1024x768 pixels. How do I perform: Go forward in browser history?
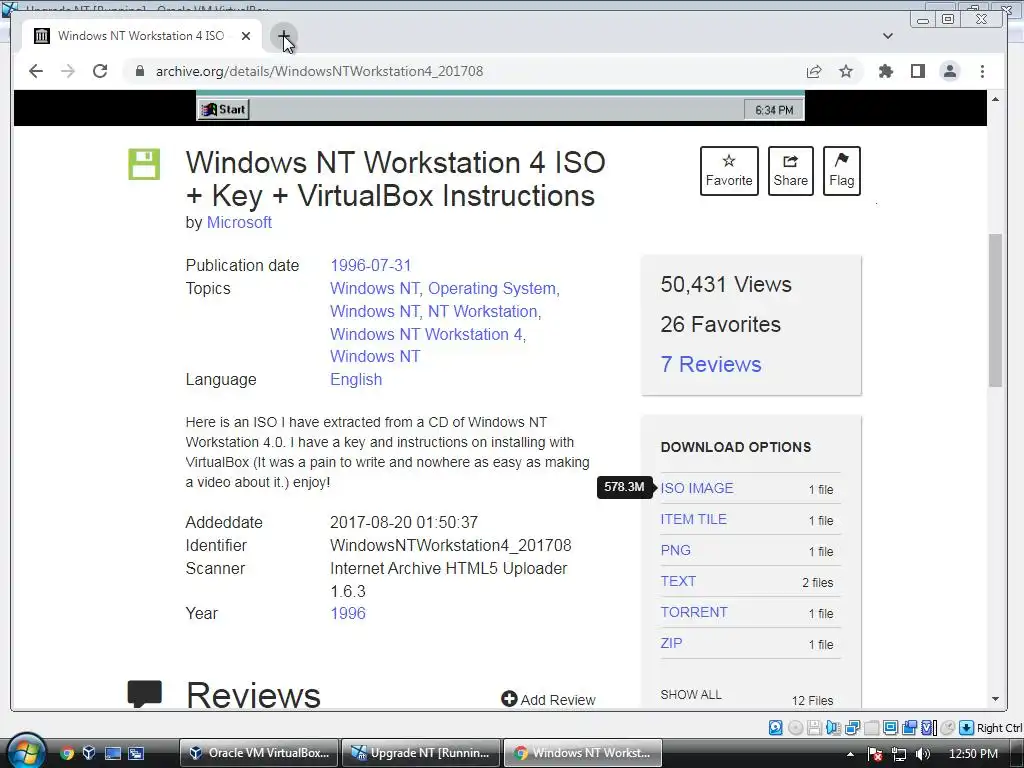[68, 71]
